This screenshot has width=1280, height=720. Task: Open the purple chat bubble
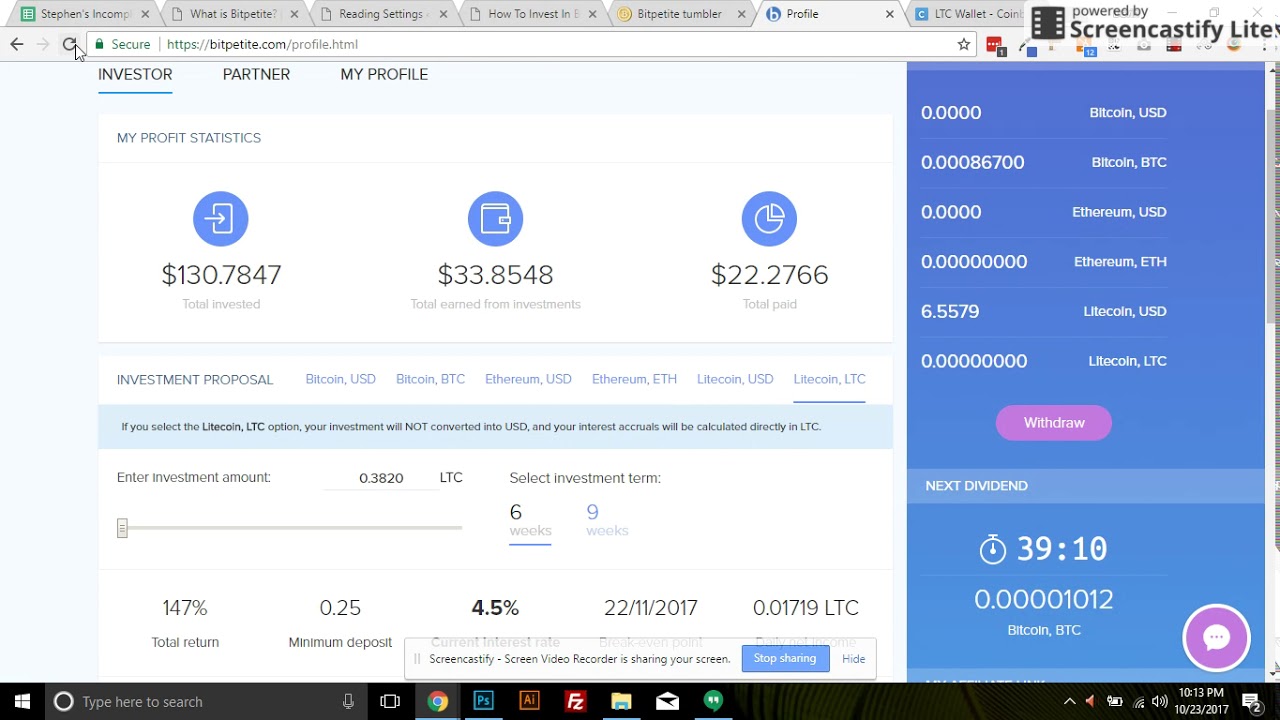1216,638
